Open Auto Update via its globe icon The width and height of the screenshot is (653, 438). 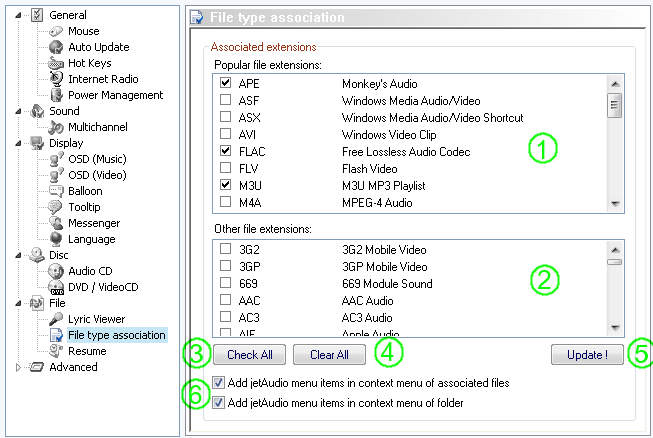click(56, 47)
